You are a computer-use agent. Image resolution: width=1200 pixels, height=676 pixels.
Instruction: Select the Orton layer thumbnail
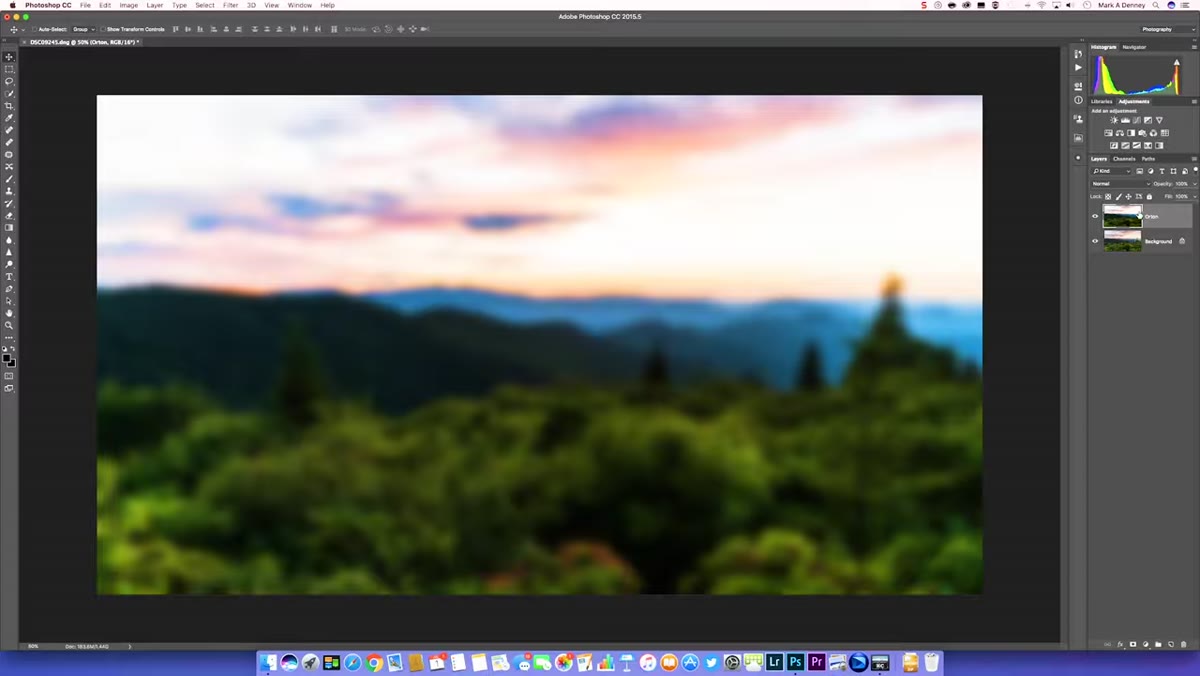(x=1122, y=216)
